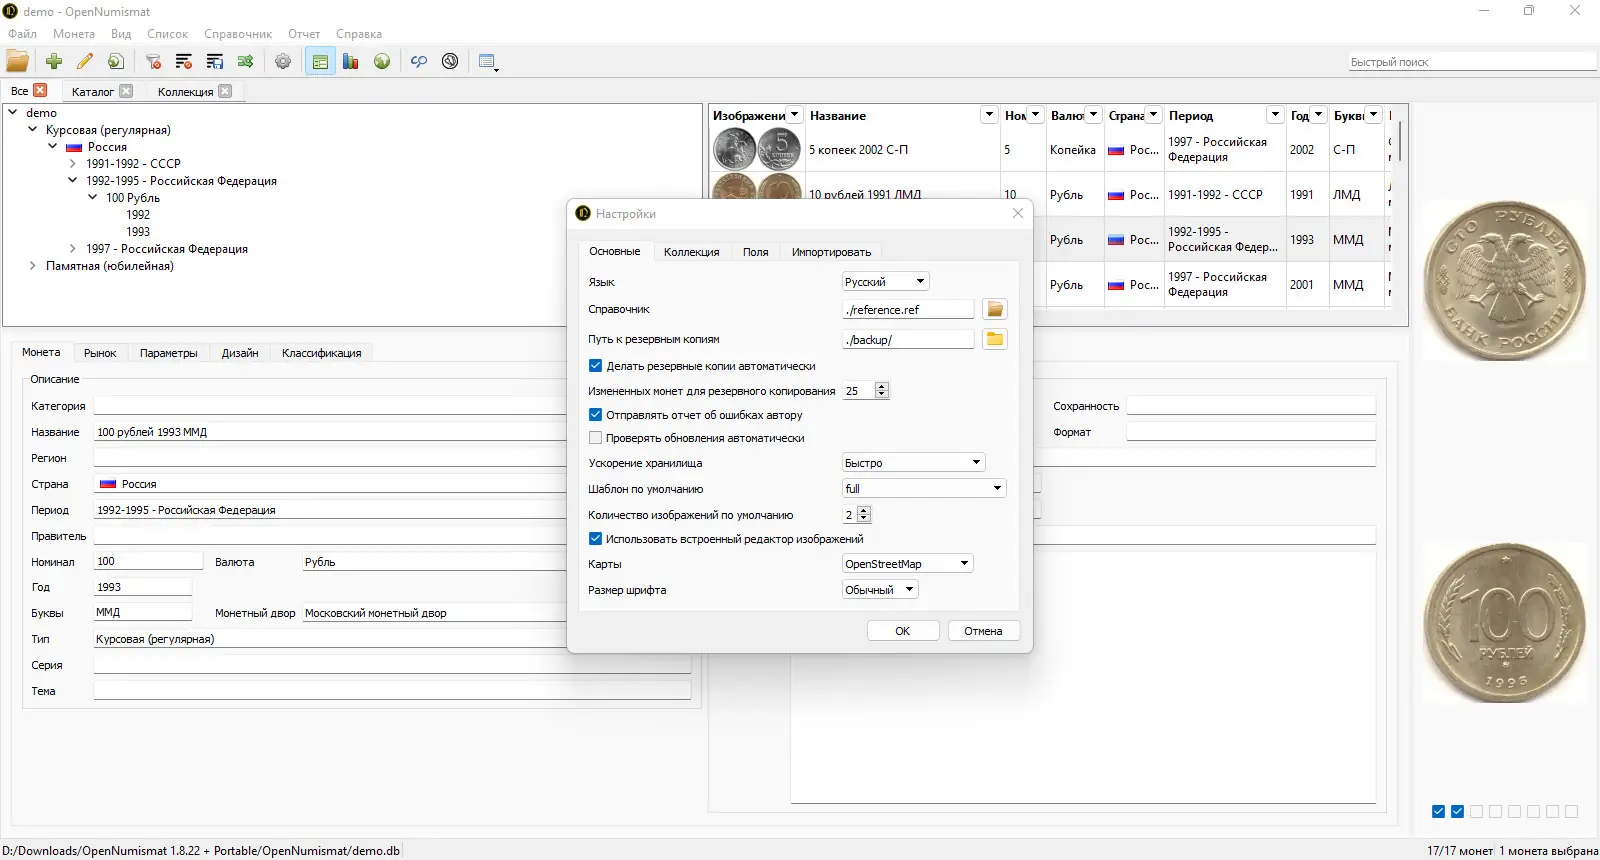
Task: Click the obverse coin image with the eagle
Action: tap(1505, 280)
